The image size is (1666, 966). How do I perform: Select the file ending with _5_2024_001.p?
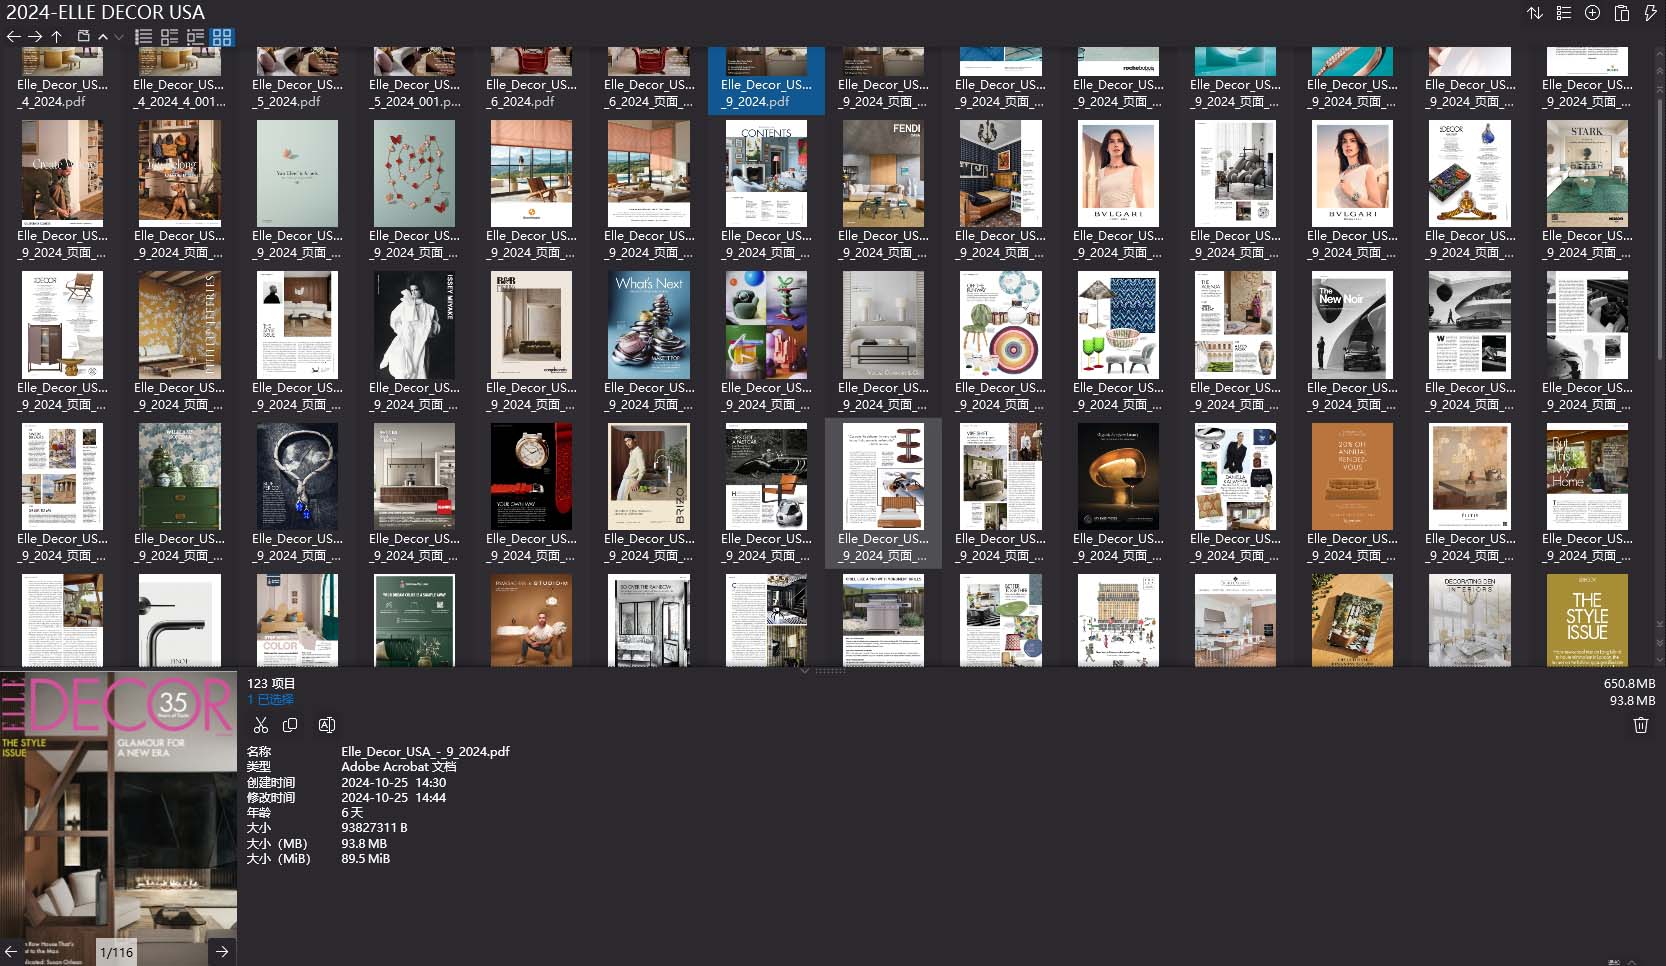415,80
